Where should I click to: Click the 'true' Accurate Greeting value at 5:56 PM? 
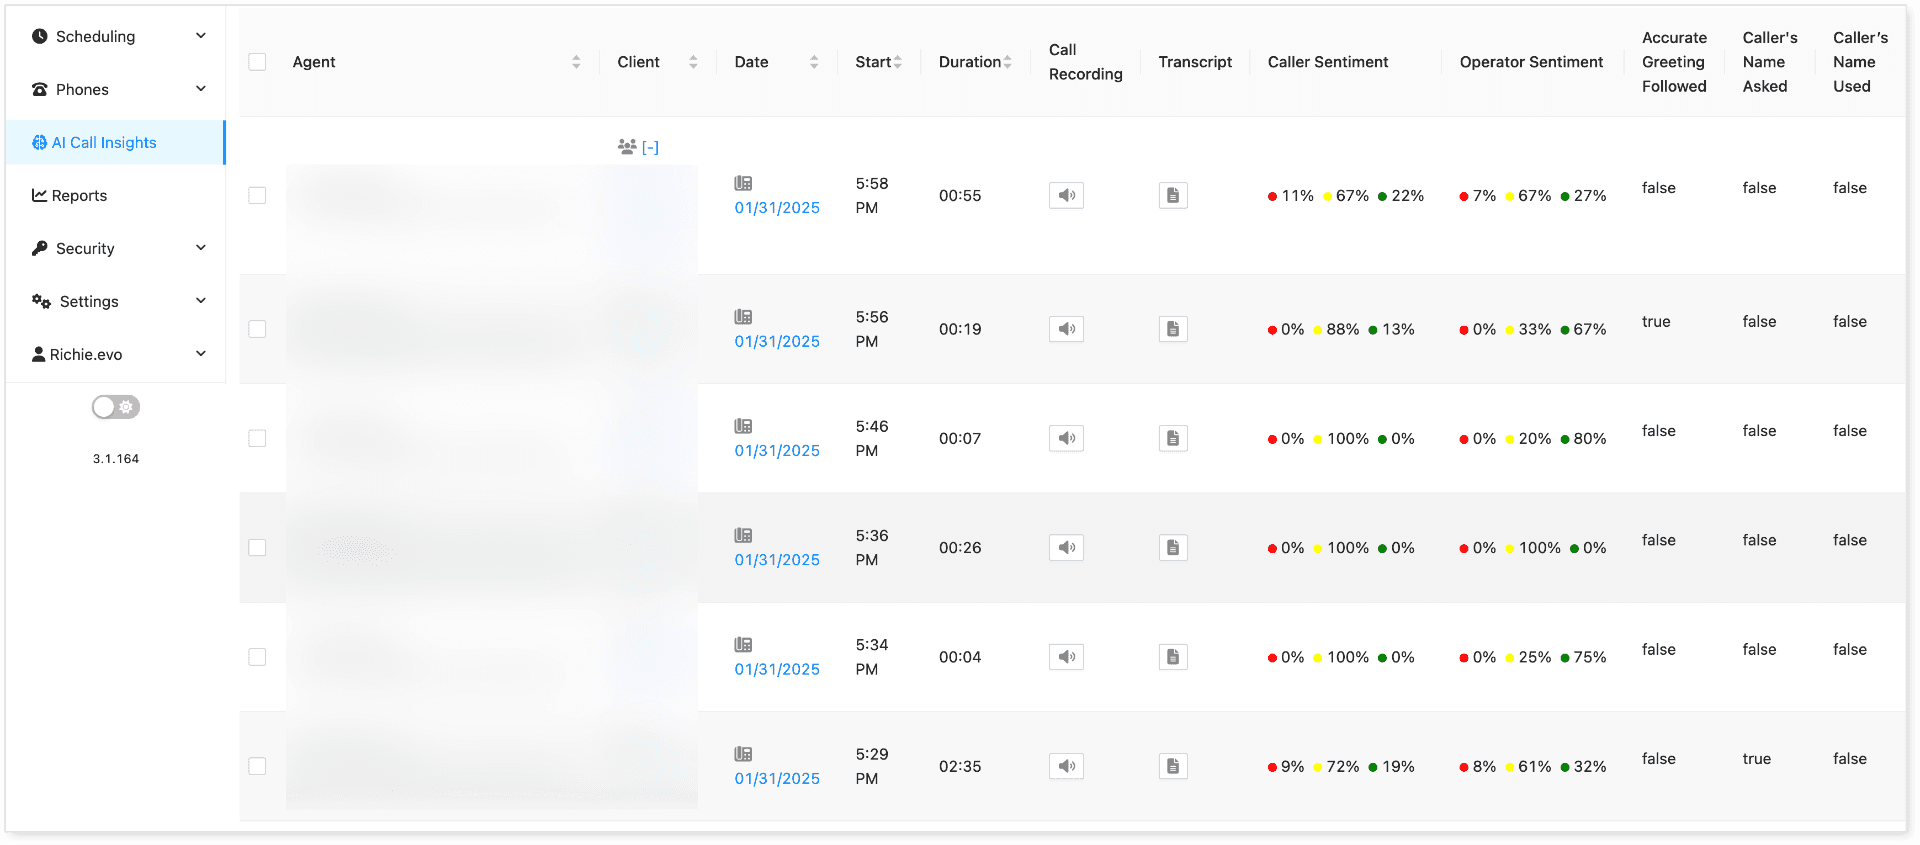click(x=1656, y=321)
